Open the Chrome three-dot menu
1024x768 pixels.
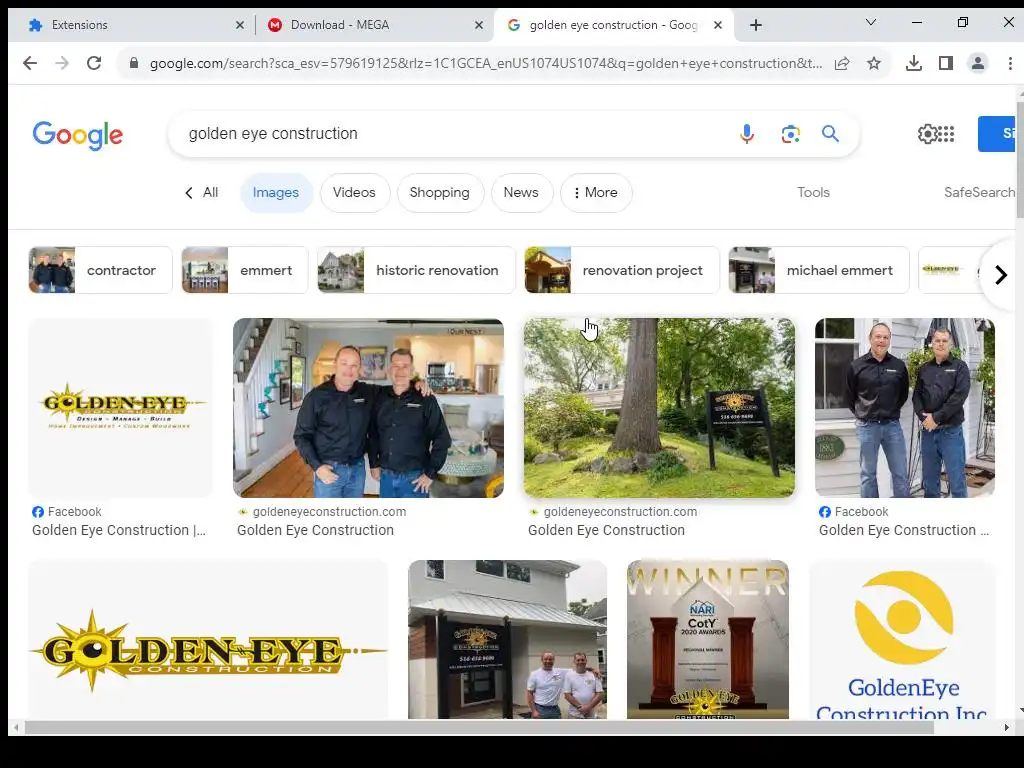click(1010, 63)
